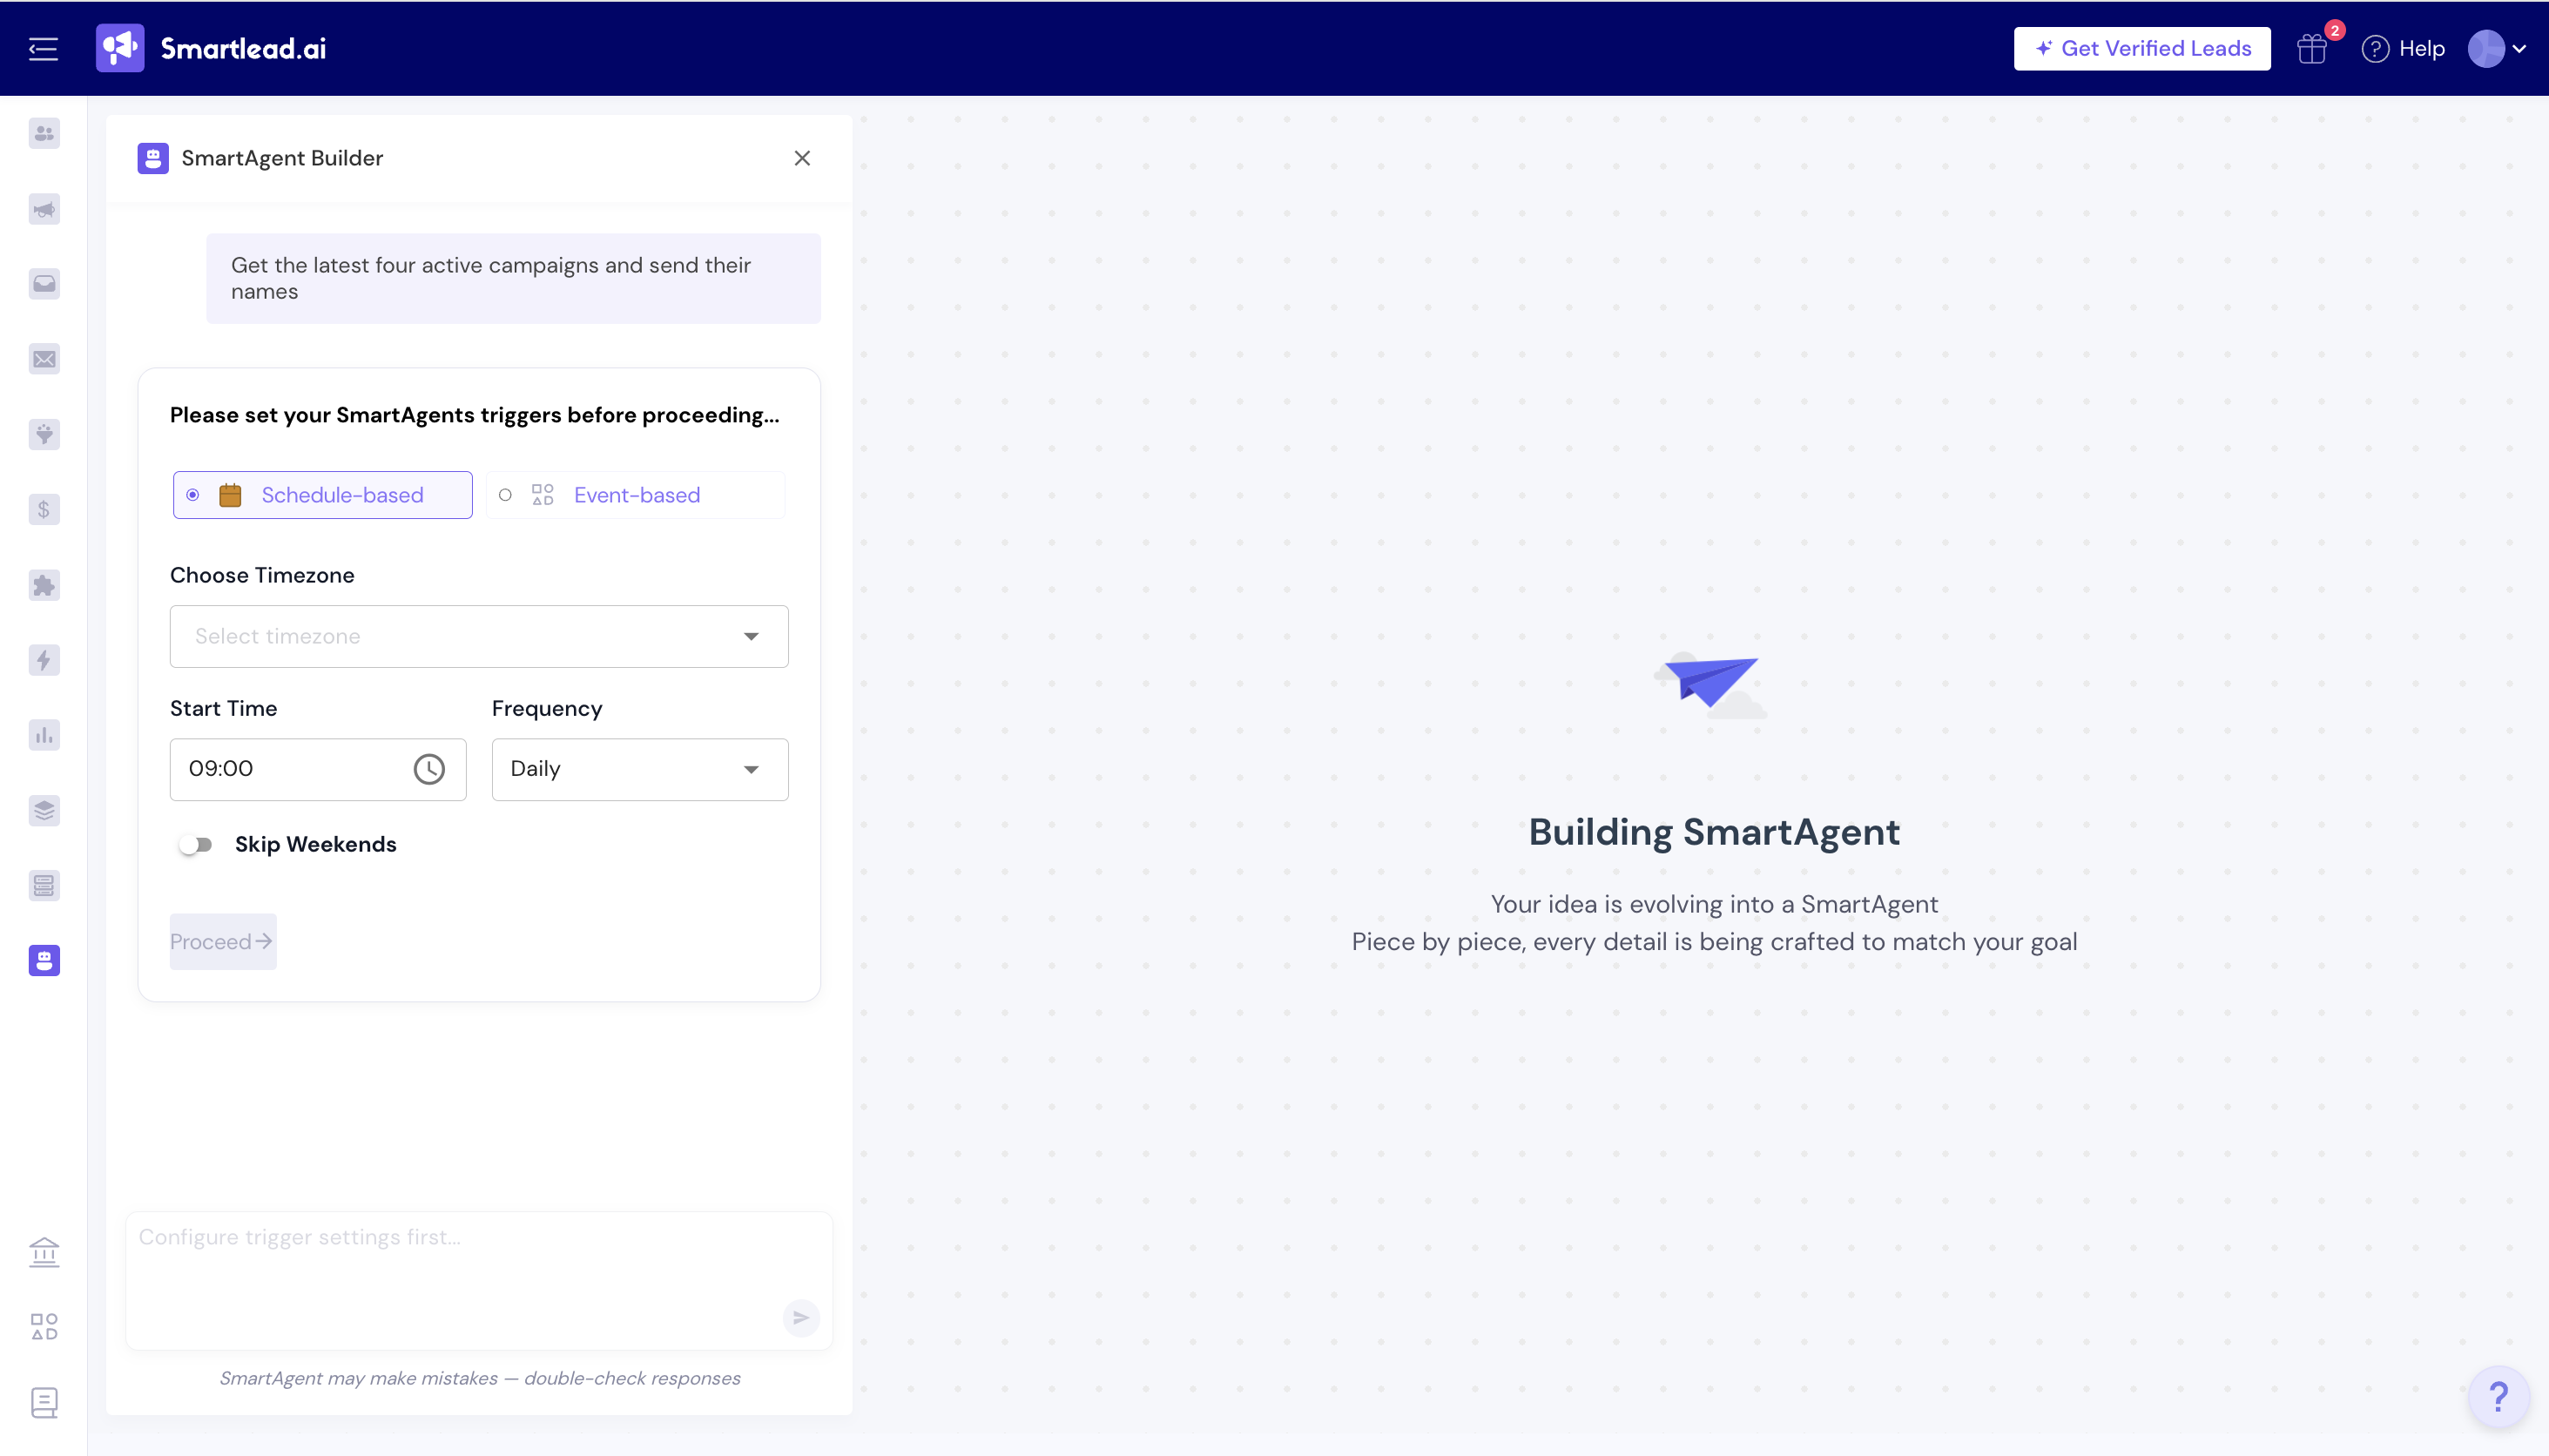Collapse the hamburger sidebar menu
Viewport: 2549px width, 1456px height.
43,49
